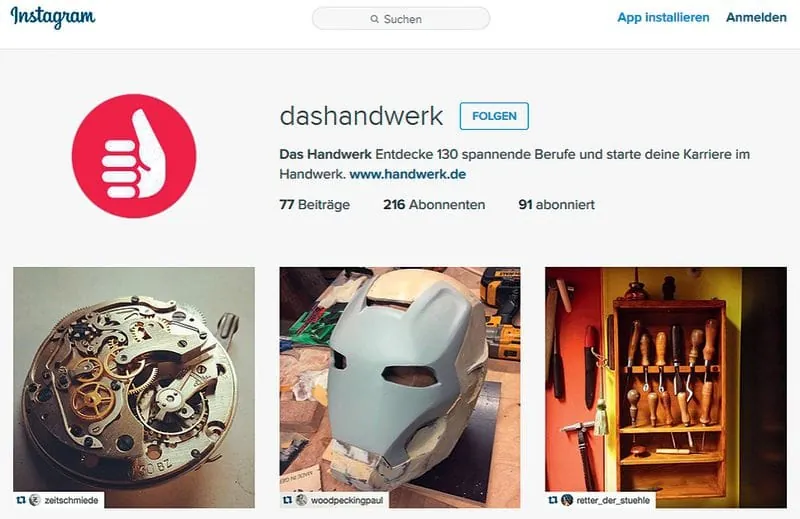The height and width of the screenshot is (519, 800).
Task: View the 216 Abonnenten list
Action: click(x=434, y=205)
